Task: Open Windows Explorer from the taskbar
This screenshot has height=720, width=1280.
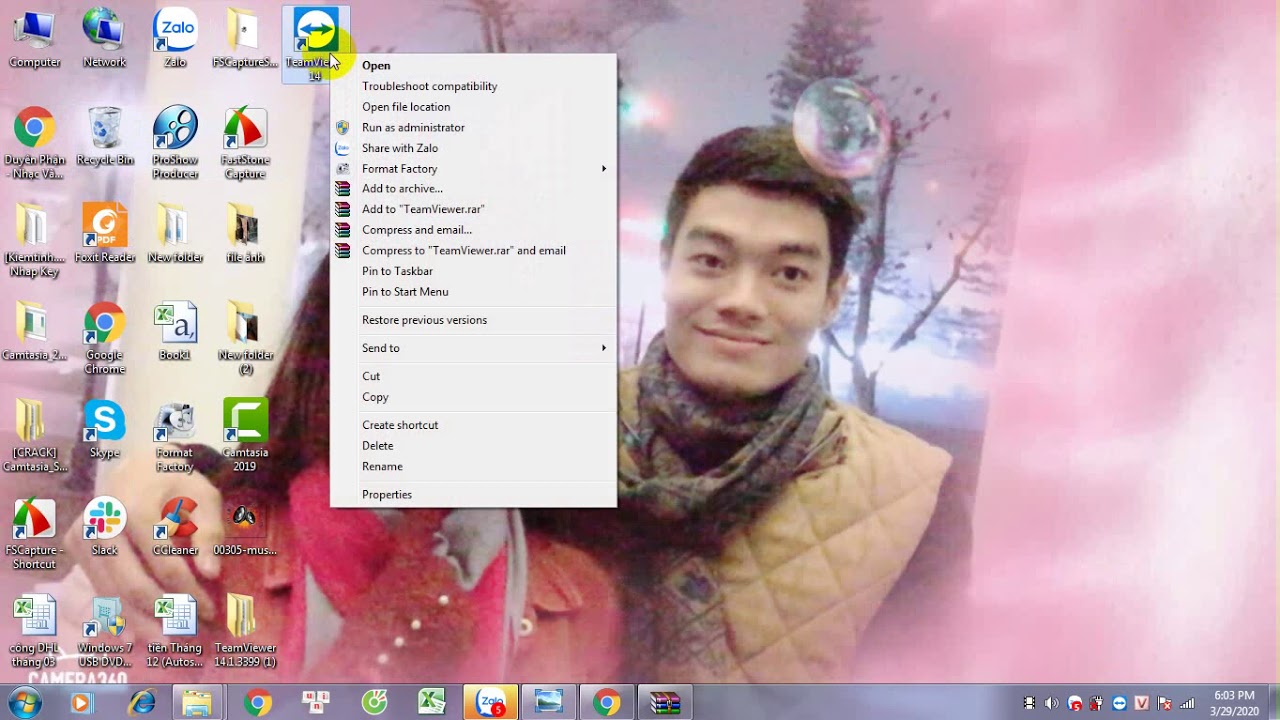Action: (x=197, y=703)
